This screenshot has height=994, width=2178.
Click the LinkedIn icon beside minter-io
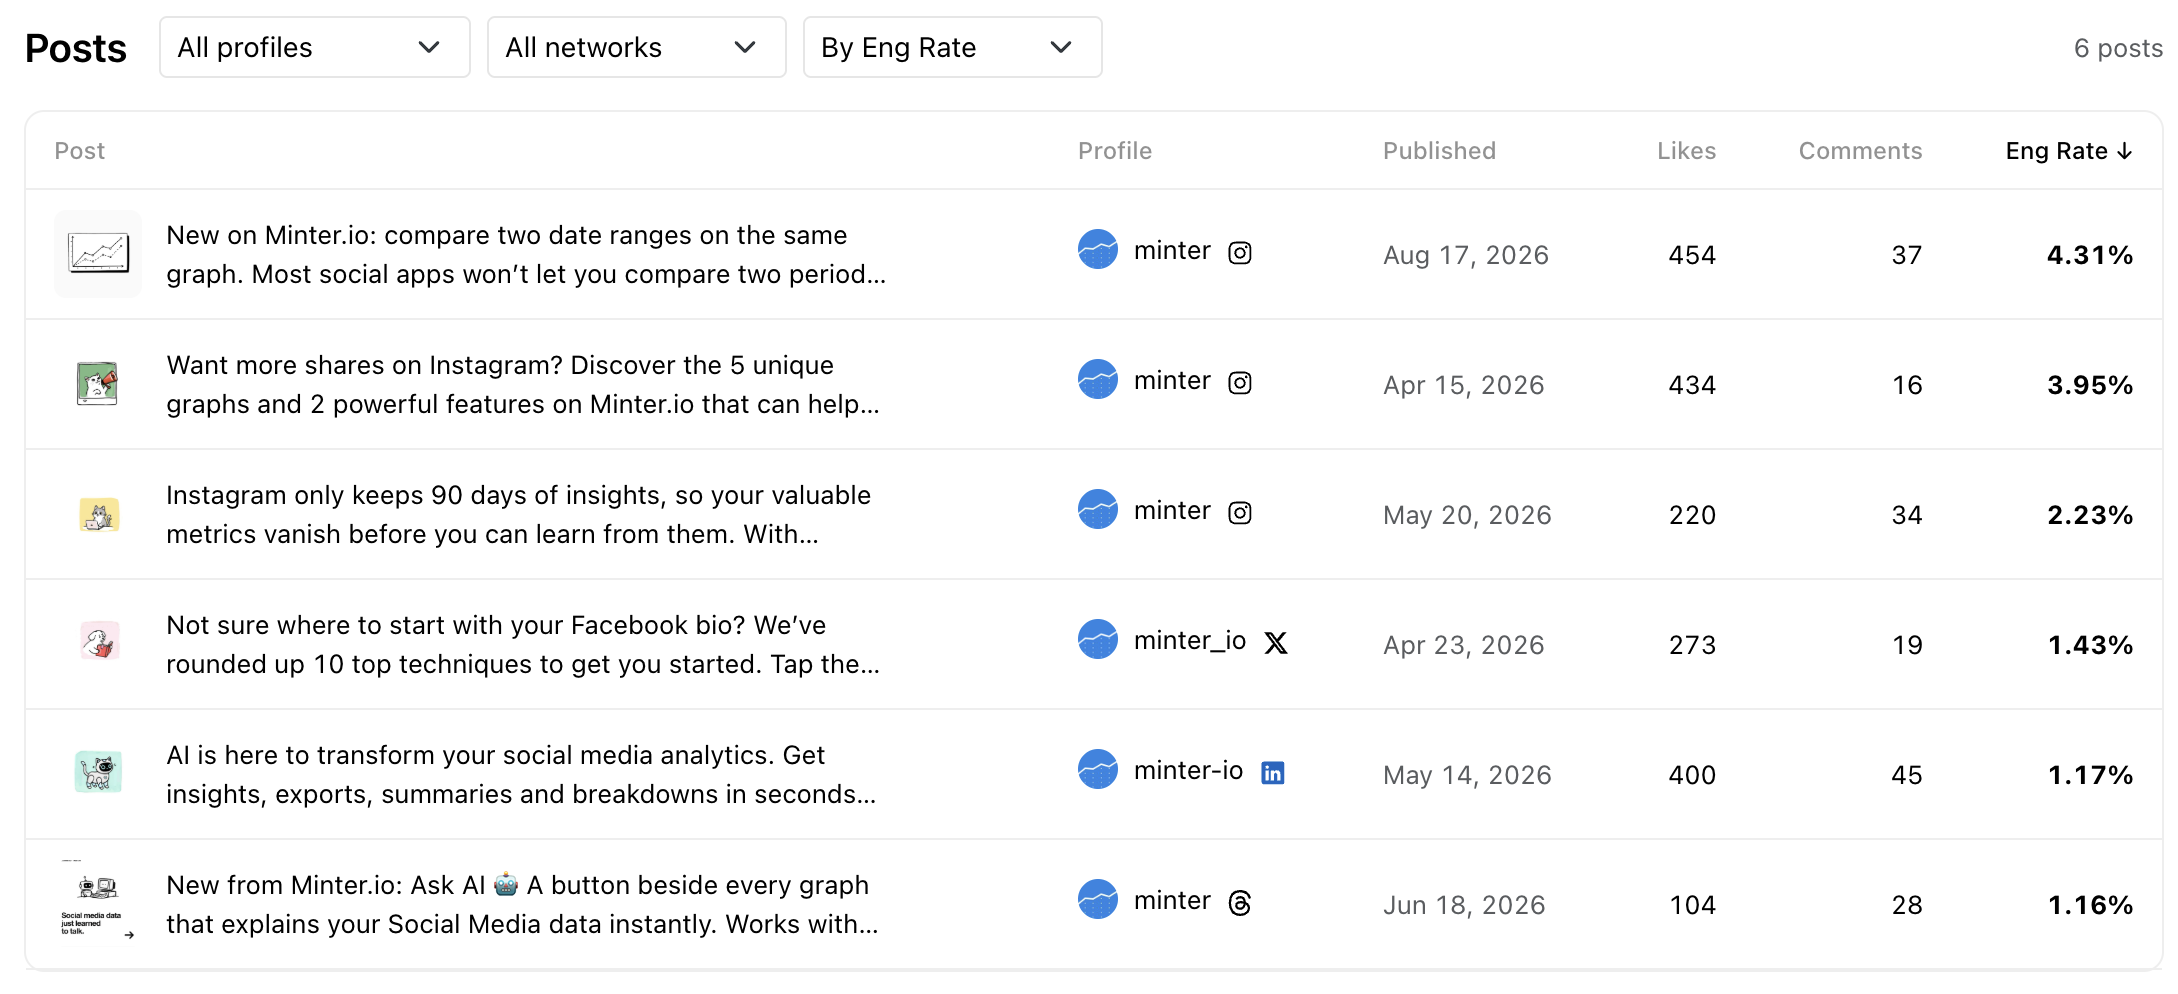click(1273, 773)
